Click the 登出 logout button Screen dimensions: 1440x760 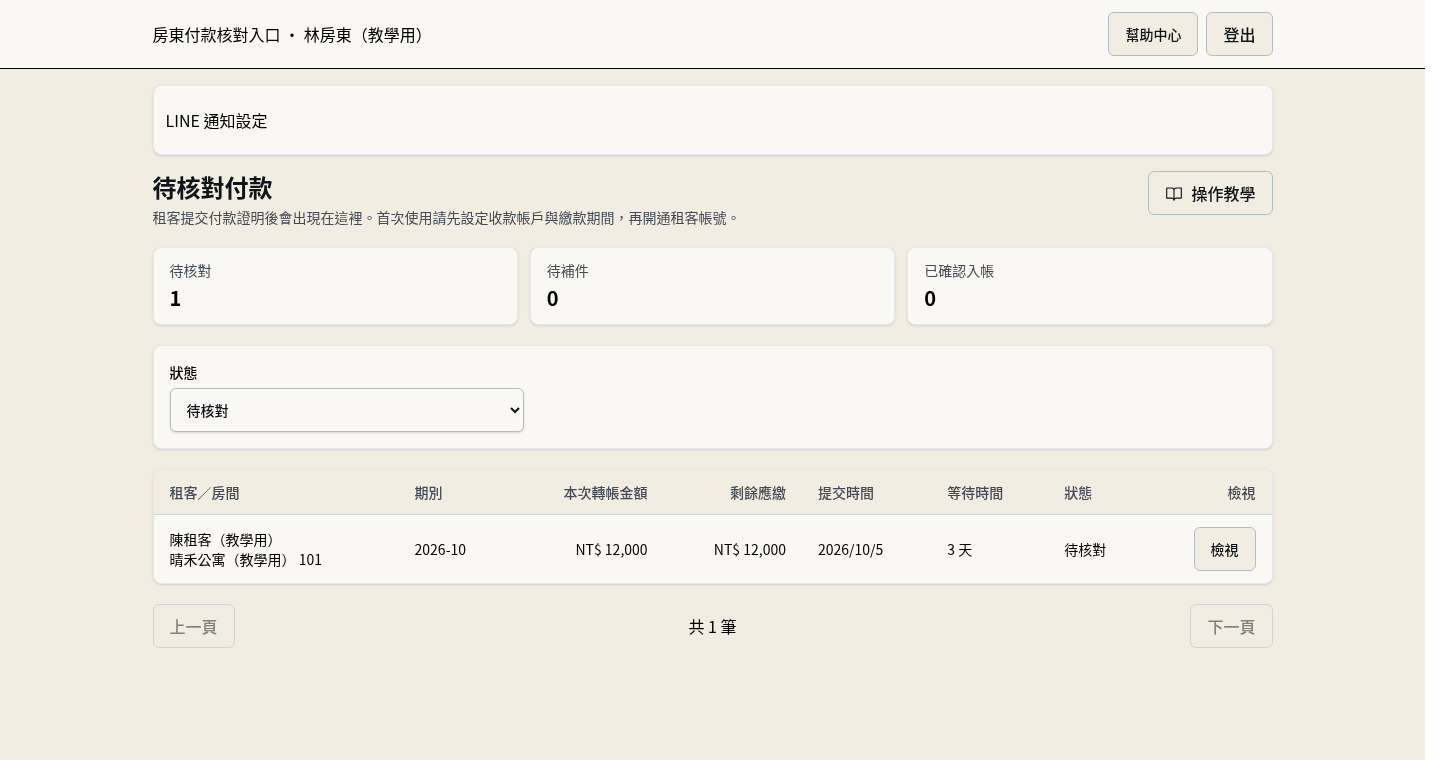(1239, 34)
